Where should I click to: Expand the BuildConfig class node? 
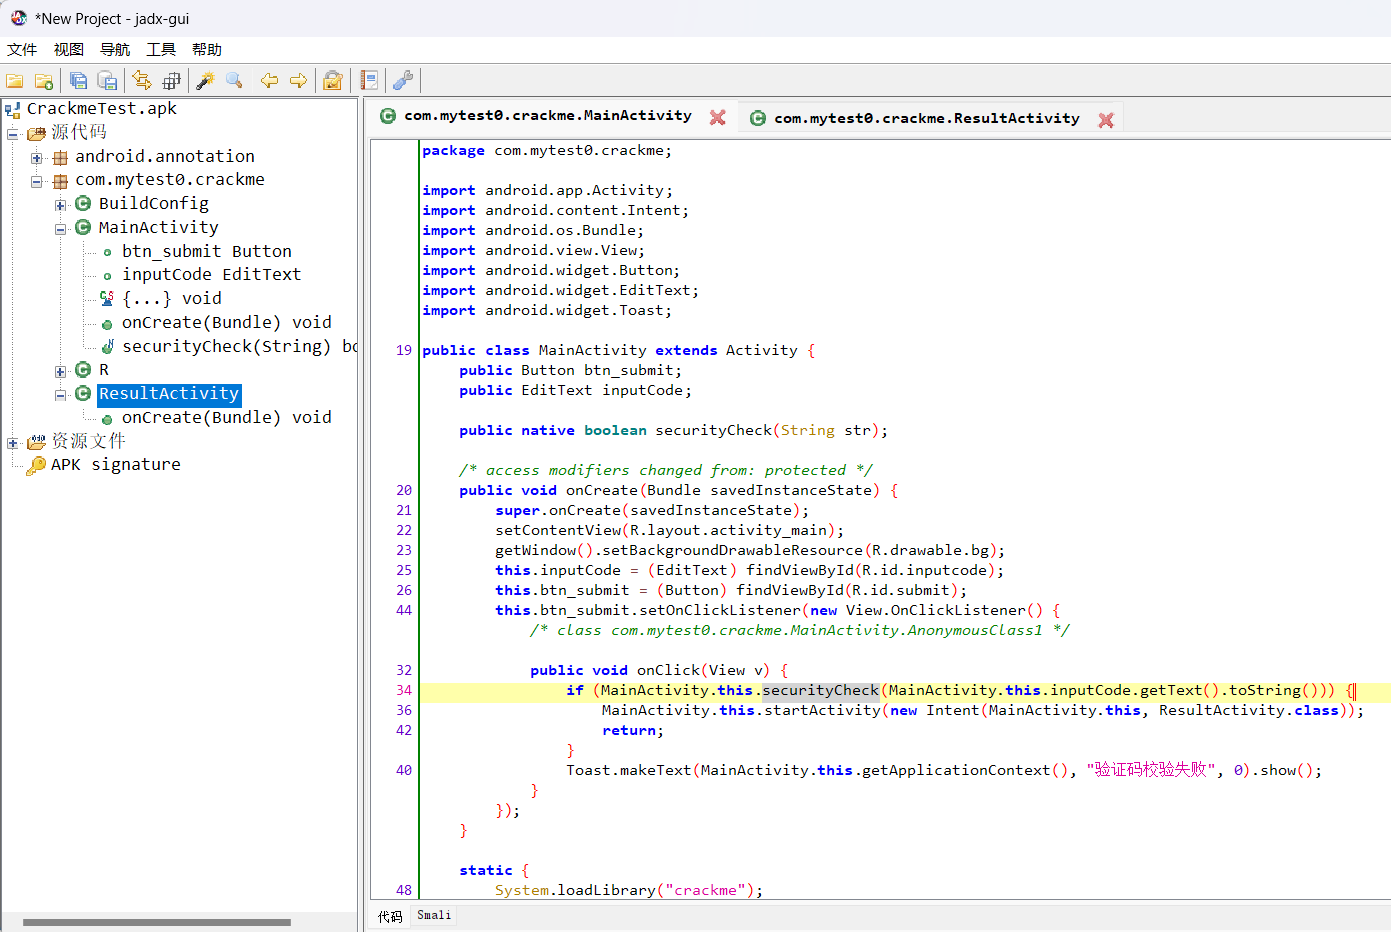(x=60, y=205)
